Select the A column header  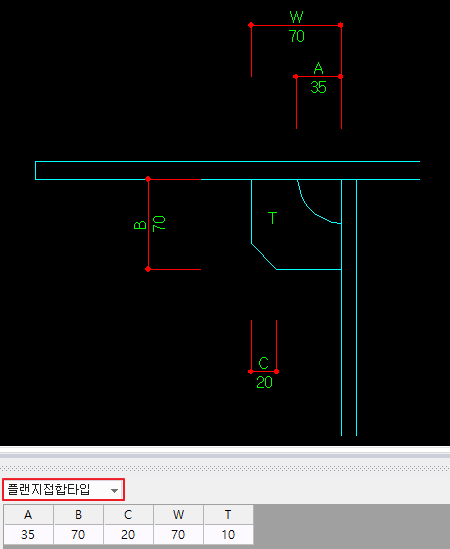point(28,514)
